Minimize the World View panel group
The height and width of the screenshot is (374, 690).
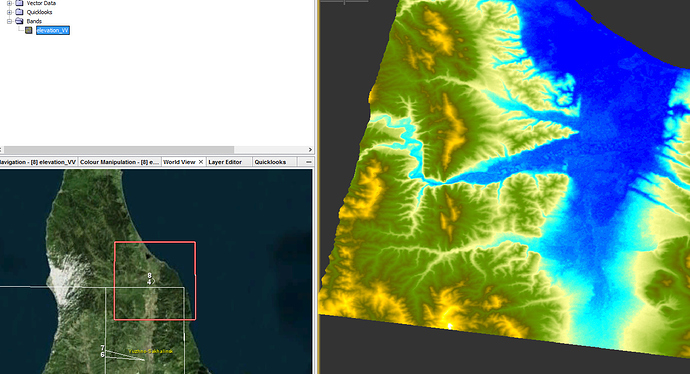click(309, 162)
